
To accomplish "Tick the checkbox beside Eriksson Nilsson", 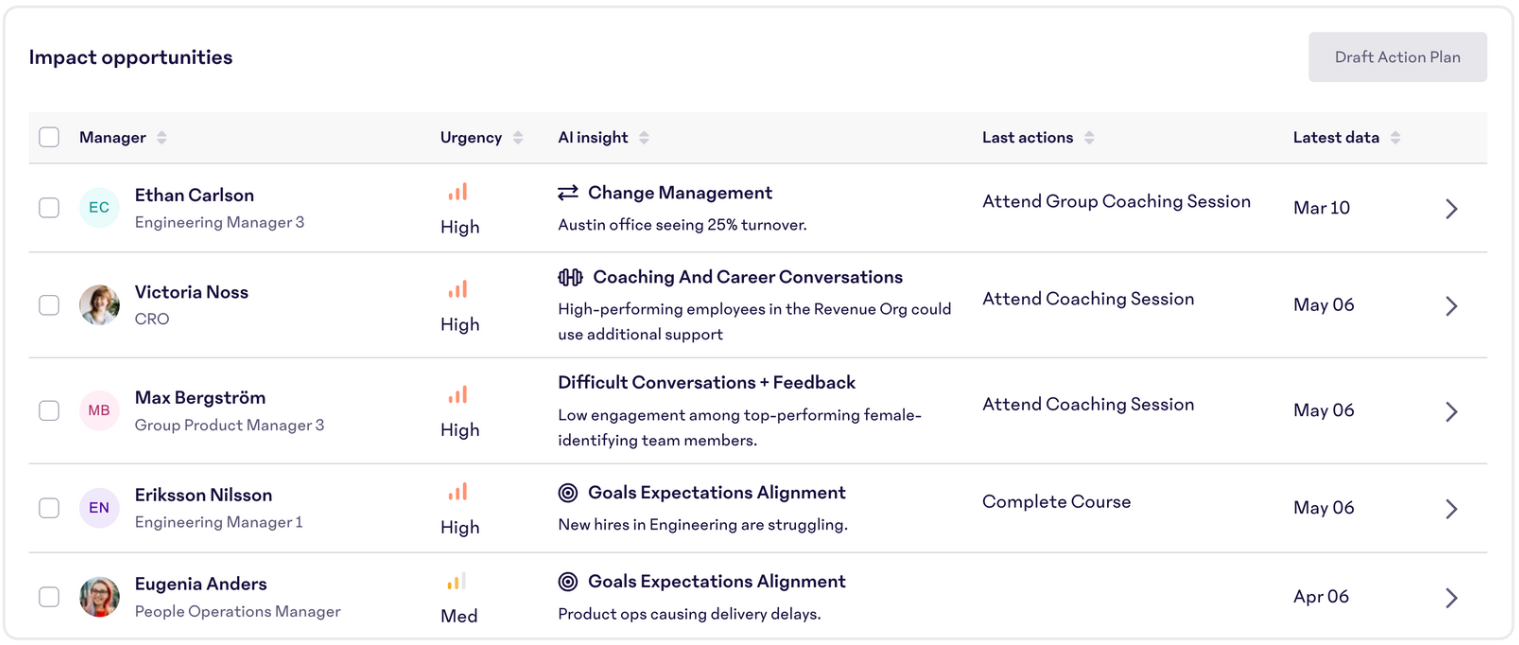I will click(x=49, y=508).
